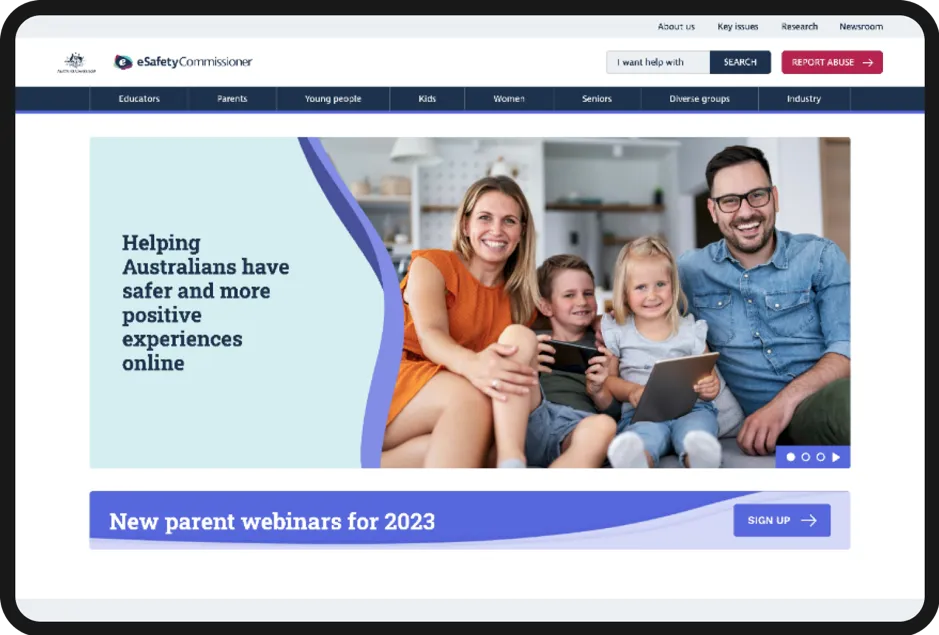Select the second carousel dot

[x=806, y=457]
